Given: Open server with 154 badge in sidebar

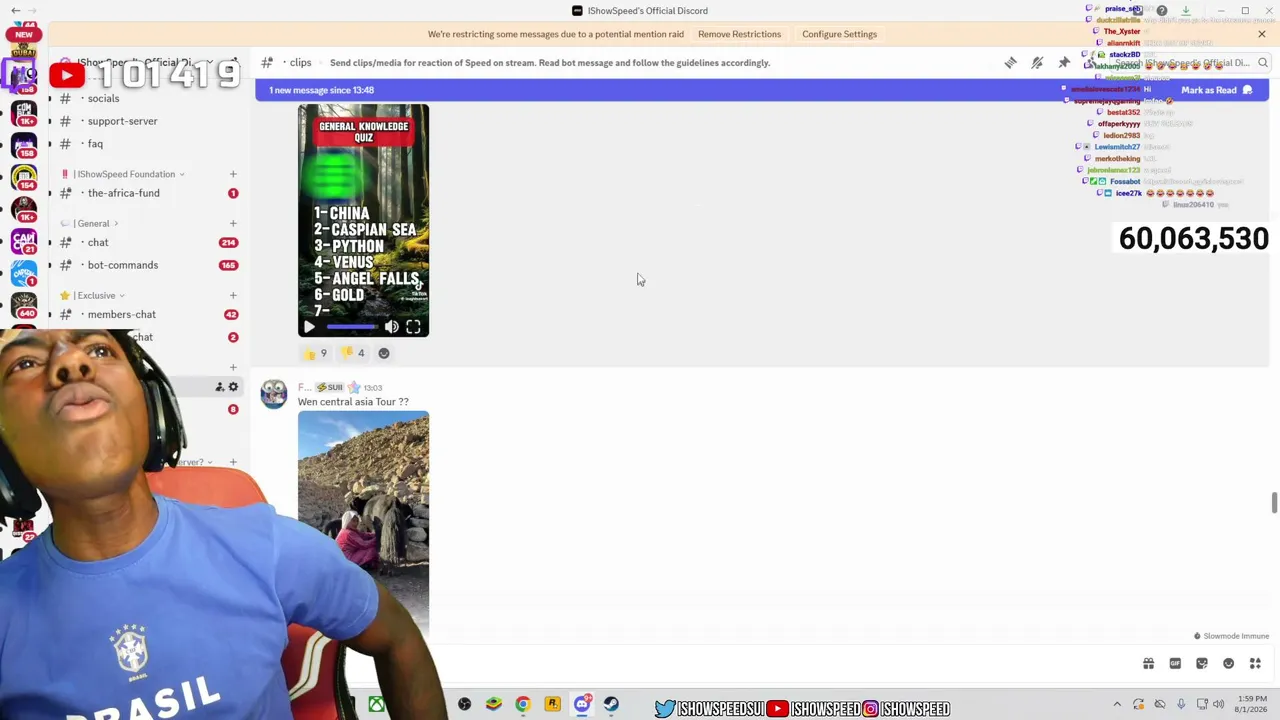Looking at the screenshot, I should 24,176.
